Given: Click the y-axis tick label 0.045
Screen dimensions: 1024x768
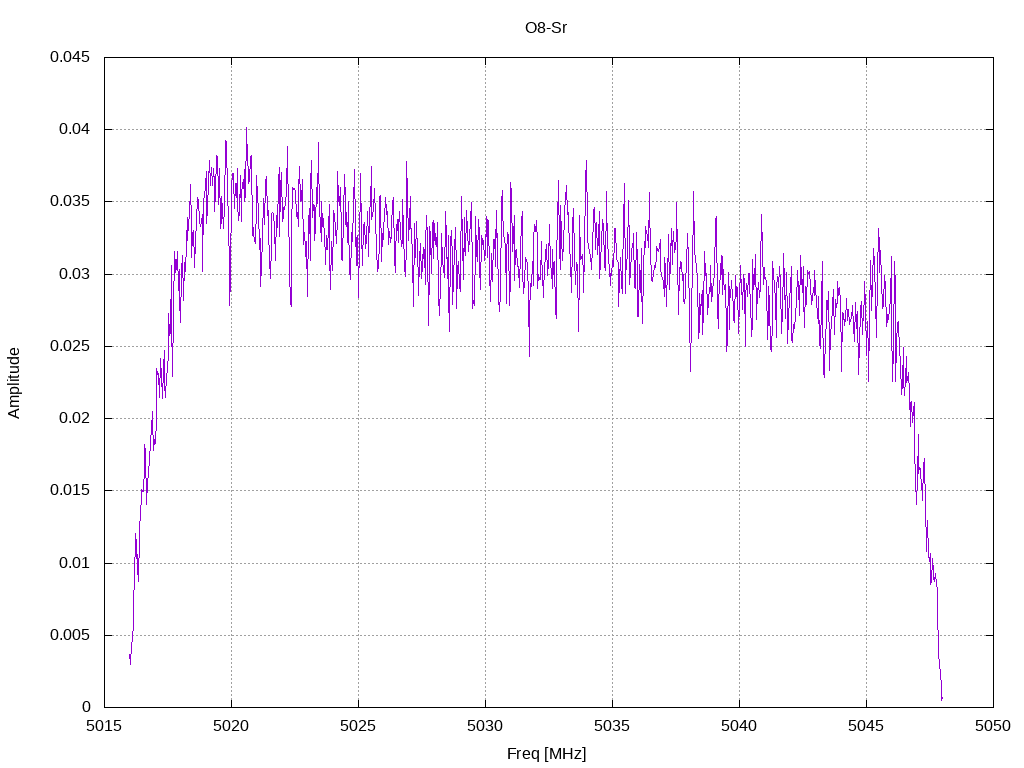Looking at the screenshot, I should (70, 57).
